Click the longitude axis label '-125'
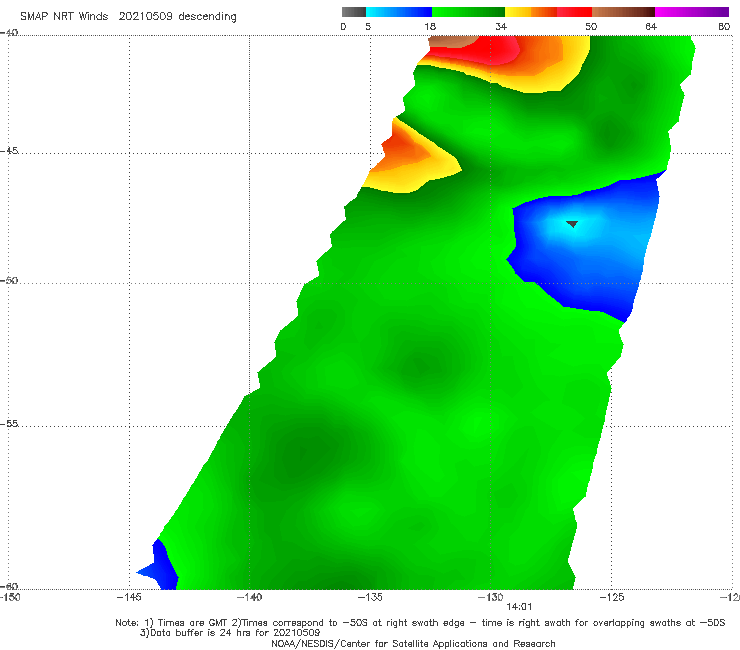 611,597
